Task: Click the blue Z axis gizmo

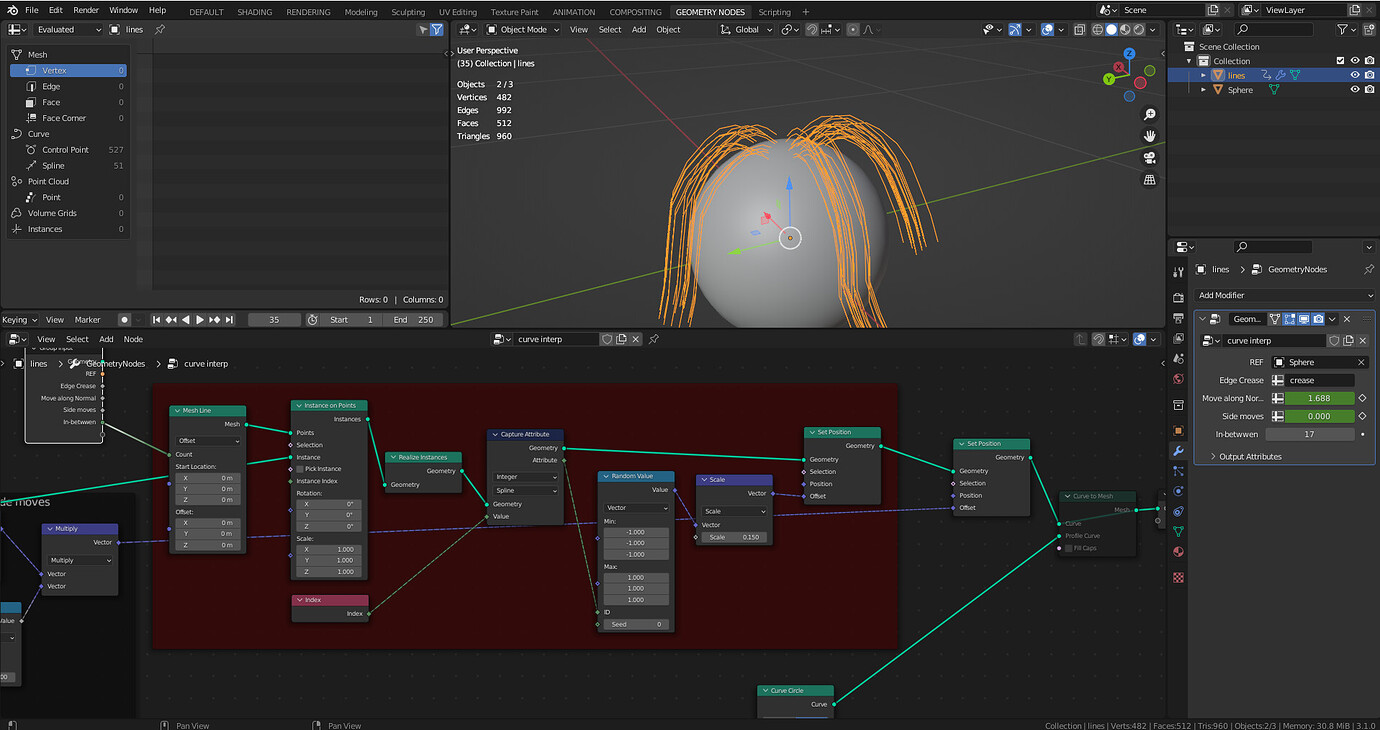Action: click(1129, 54)
